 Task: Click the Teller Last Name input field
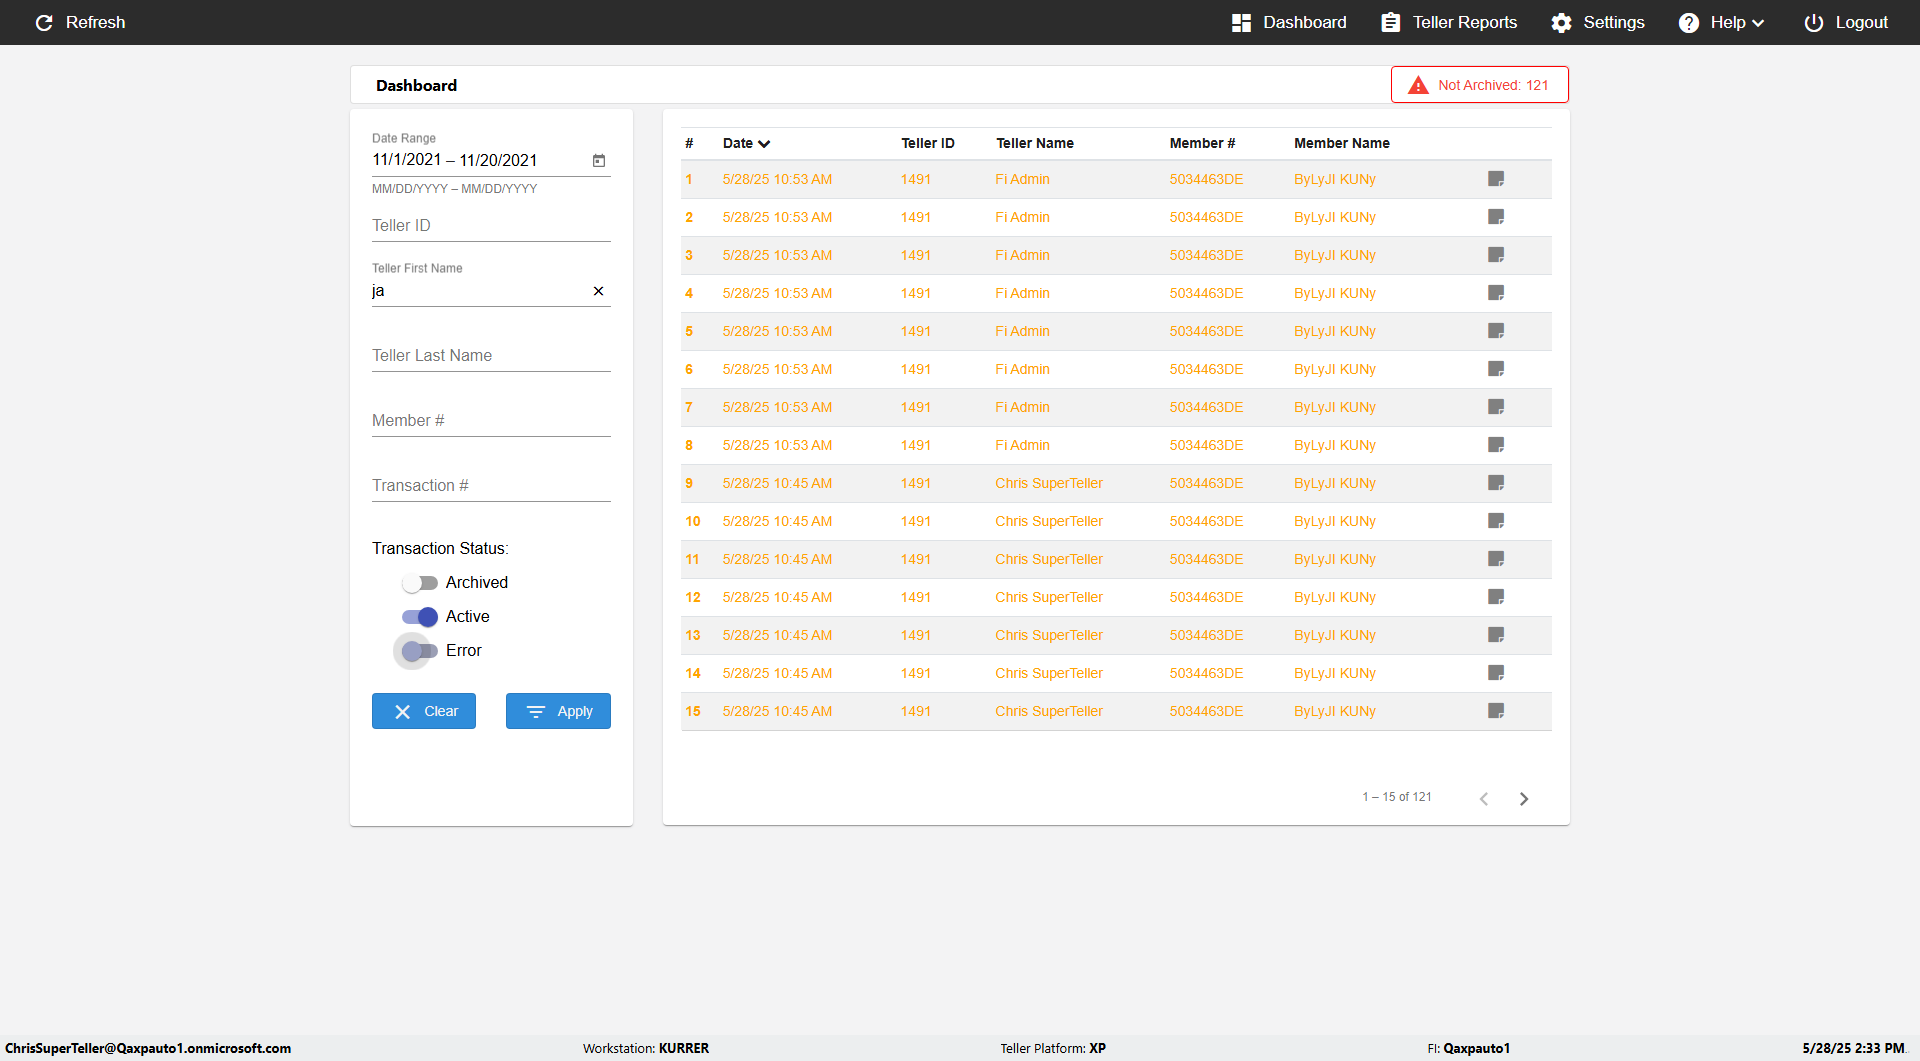pyautogui.click(x=491, y=356)
